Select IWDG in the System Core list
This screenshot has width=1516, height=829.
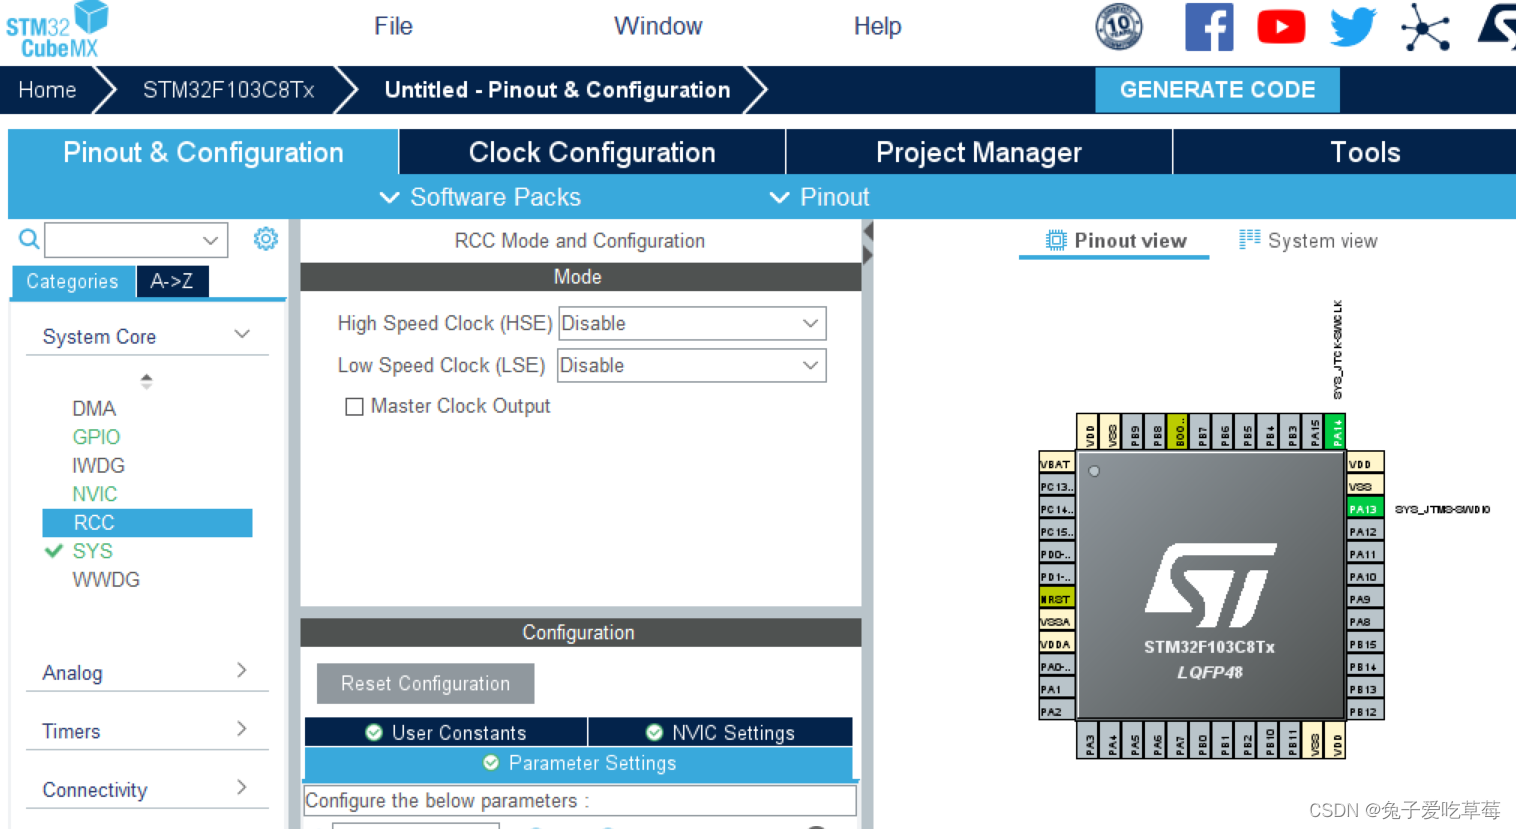tap(98, 465)
